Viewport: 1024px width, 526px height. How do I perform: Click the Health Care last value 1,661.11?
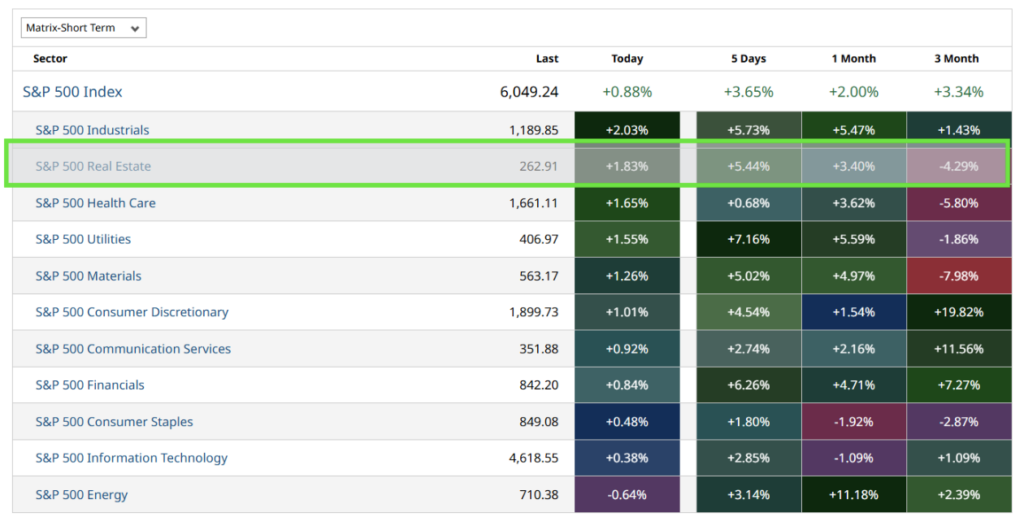pyautogui.click(x=534, y=203)
